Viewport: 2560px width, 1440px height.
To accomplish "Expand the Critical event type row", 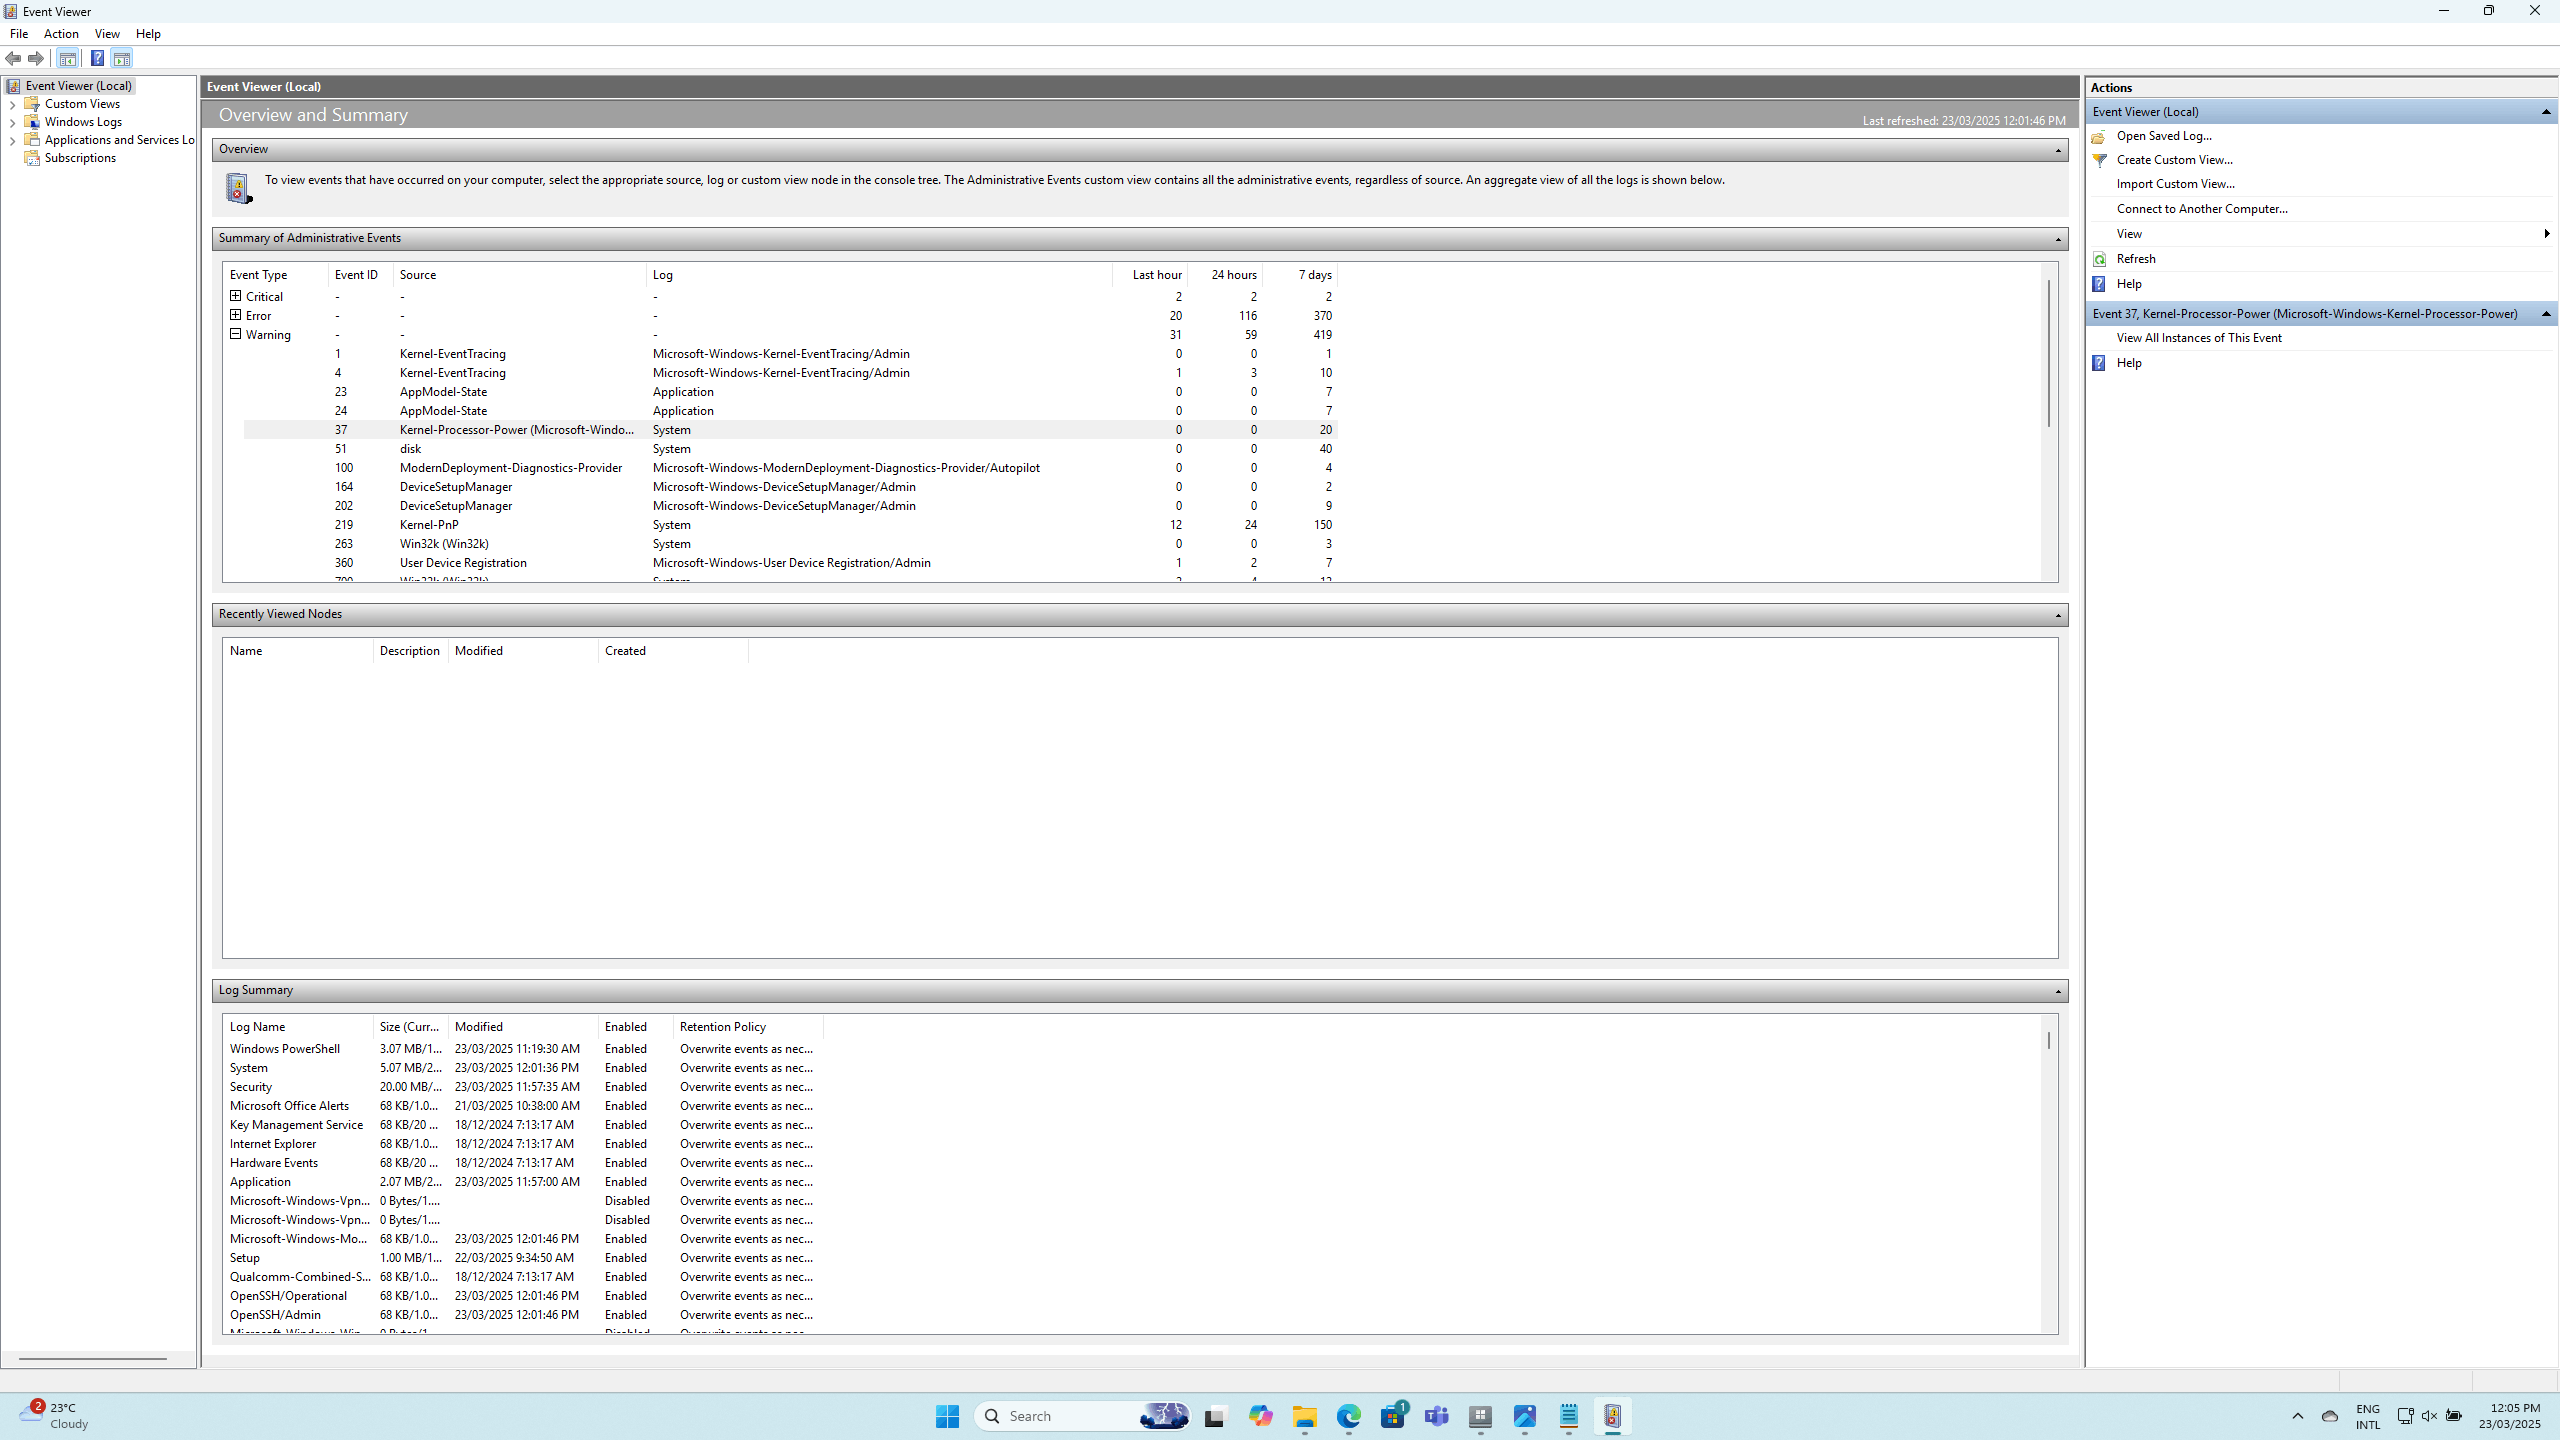I will point(236,296).
